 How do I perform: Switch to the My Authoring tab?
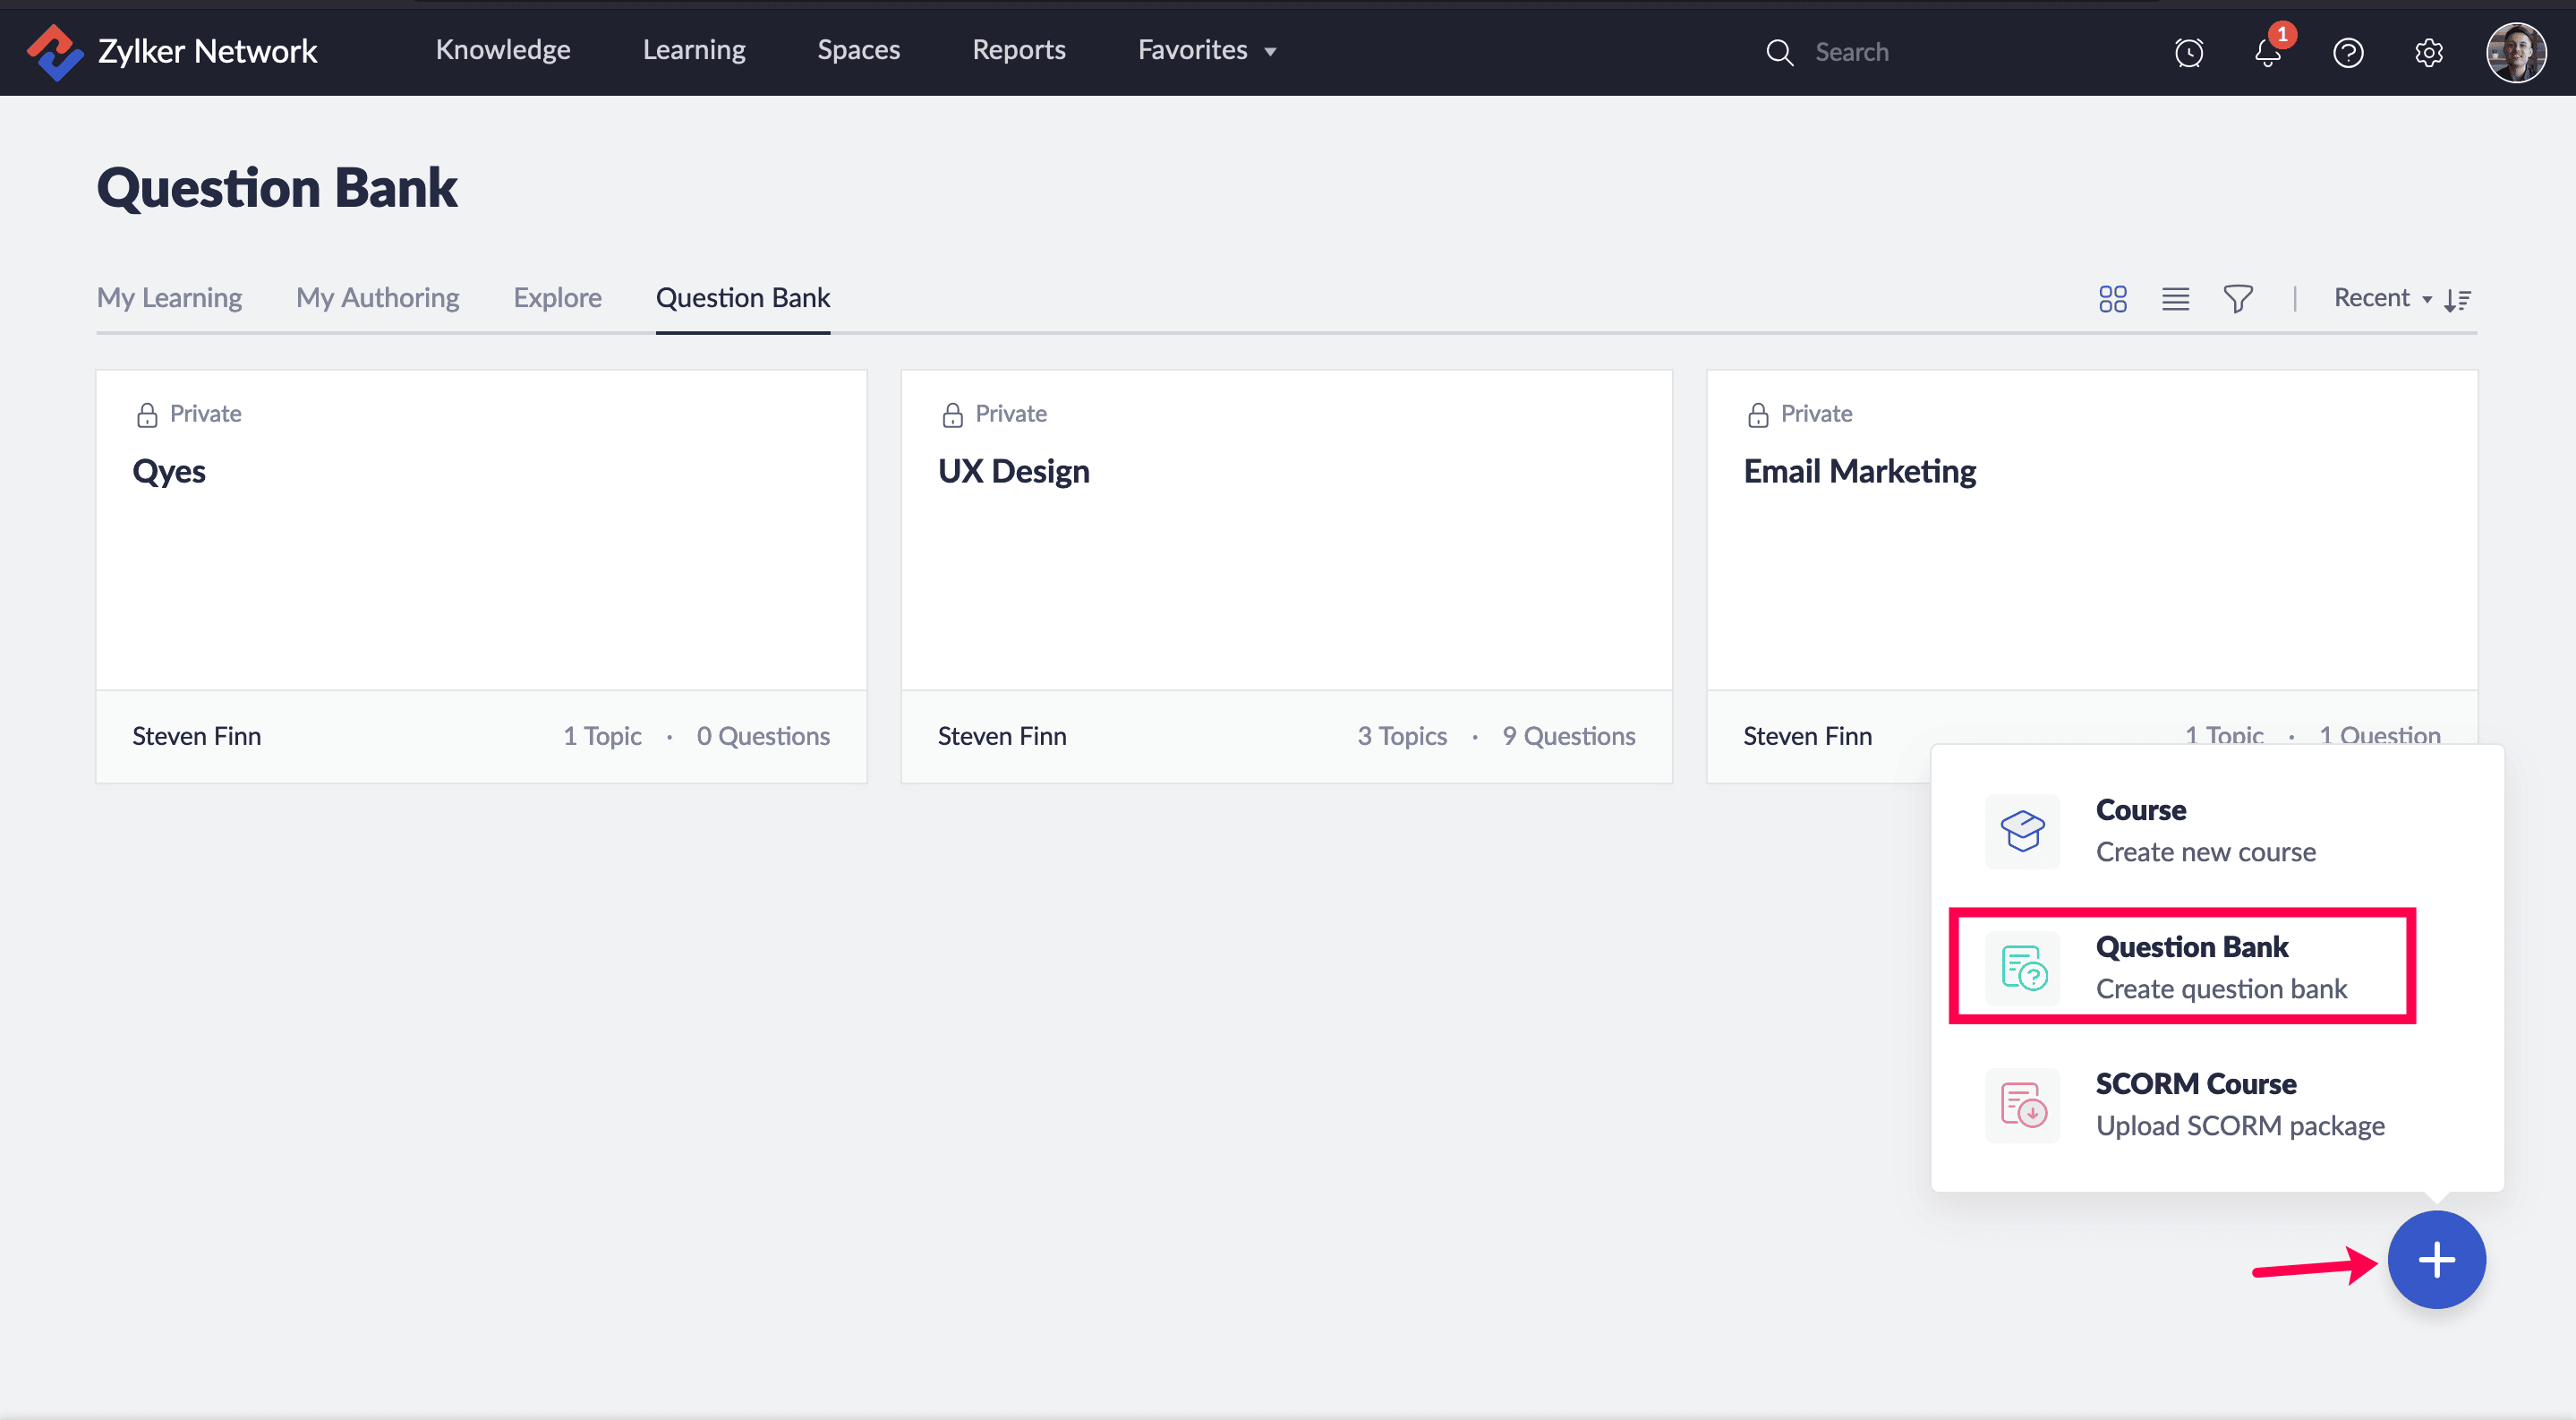(377, 298)
